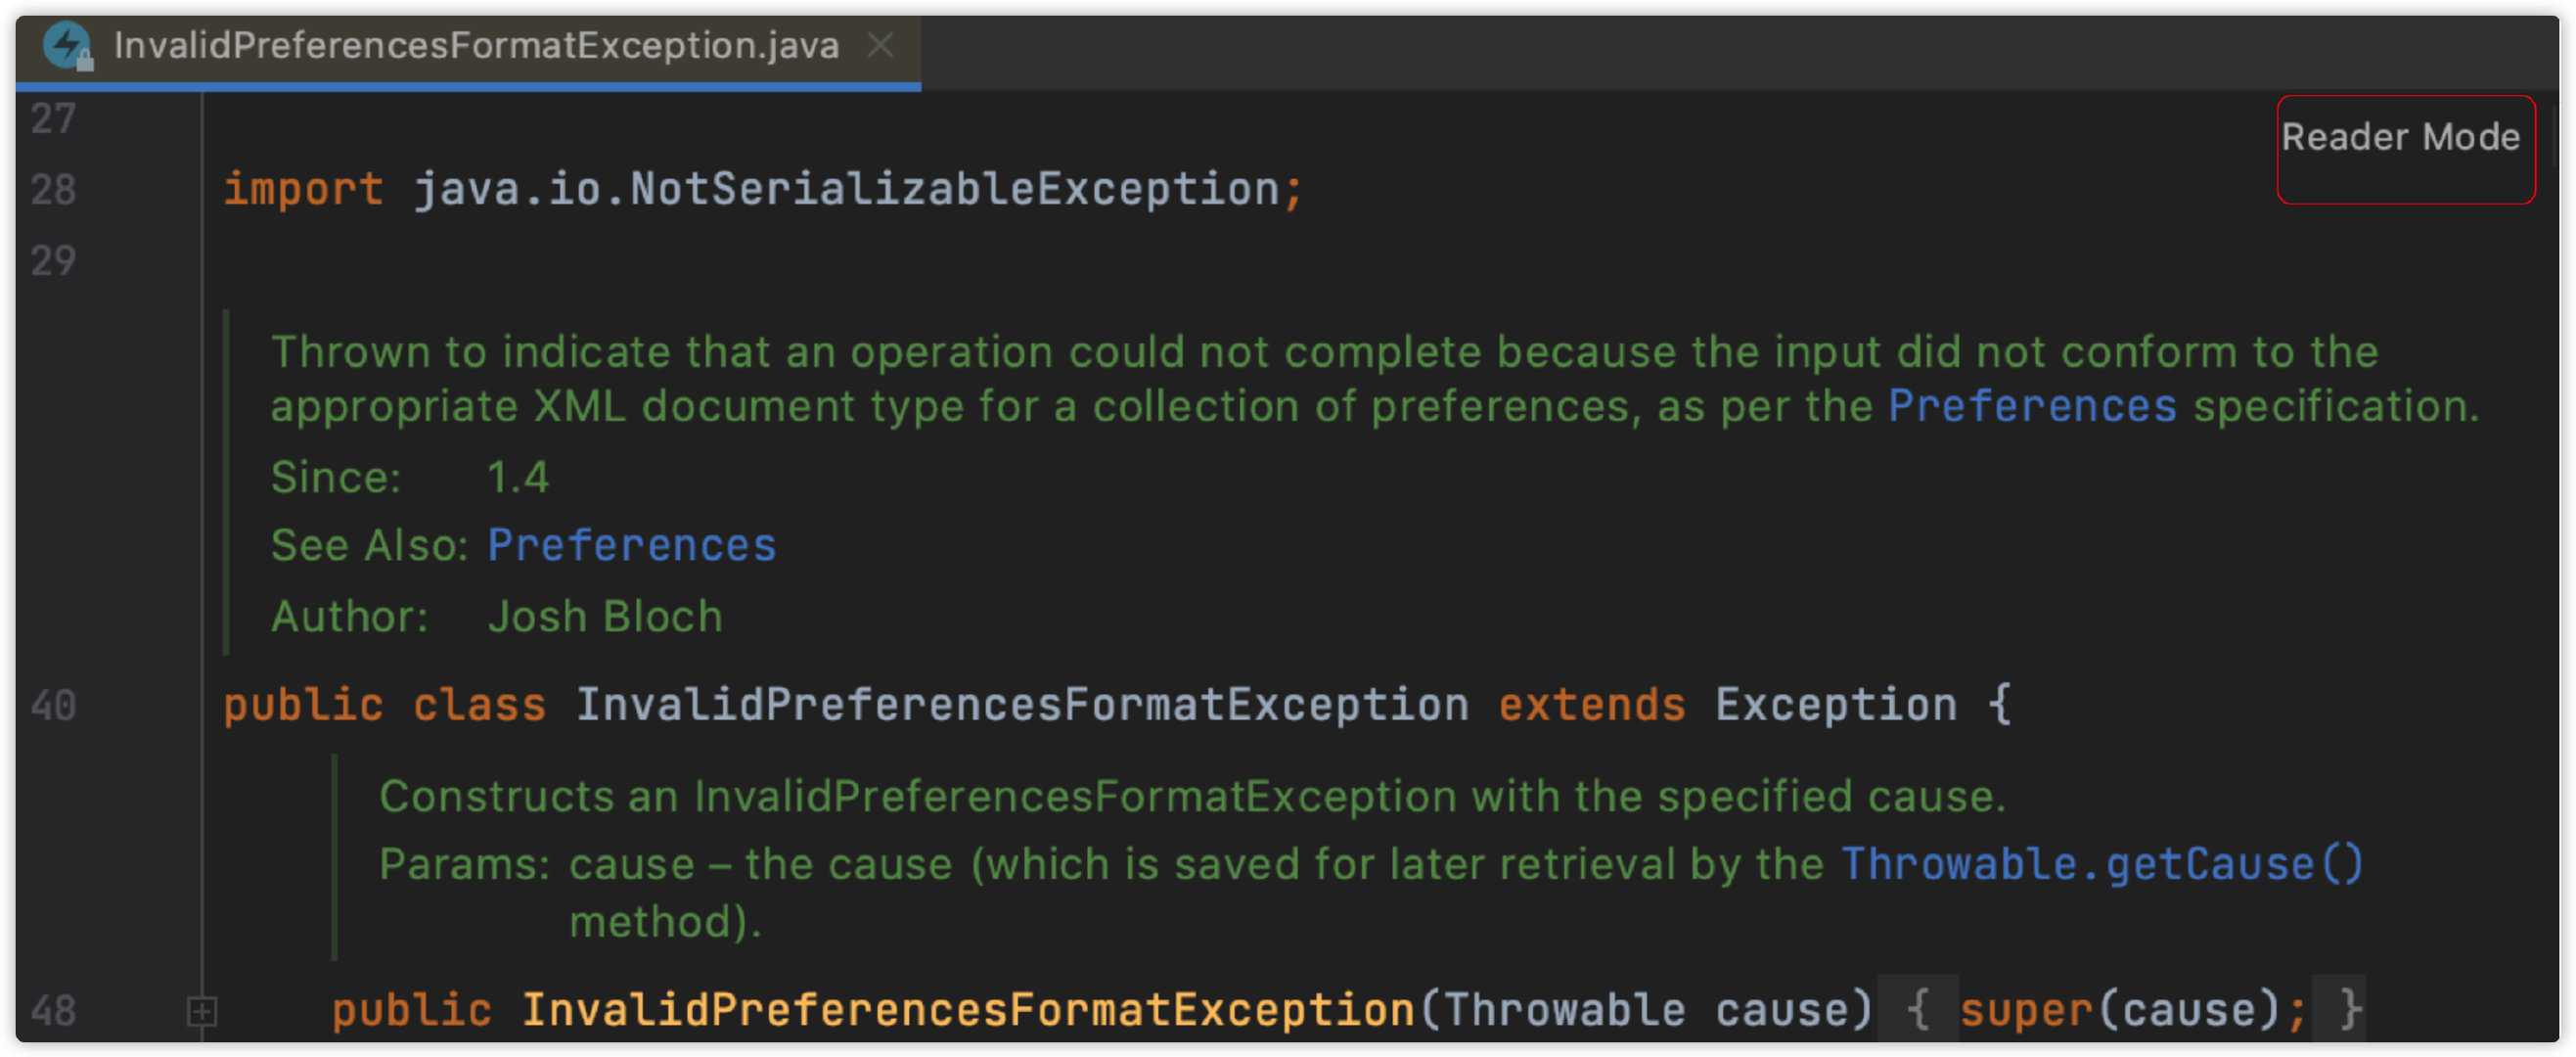Click the Throwable parameter type in the constructor
Image resolution: width=2576 pixels, height=1057 pixels.
click(1565, 1011)
